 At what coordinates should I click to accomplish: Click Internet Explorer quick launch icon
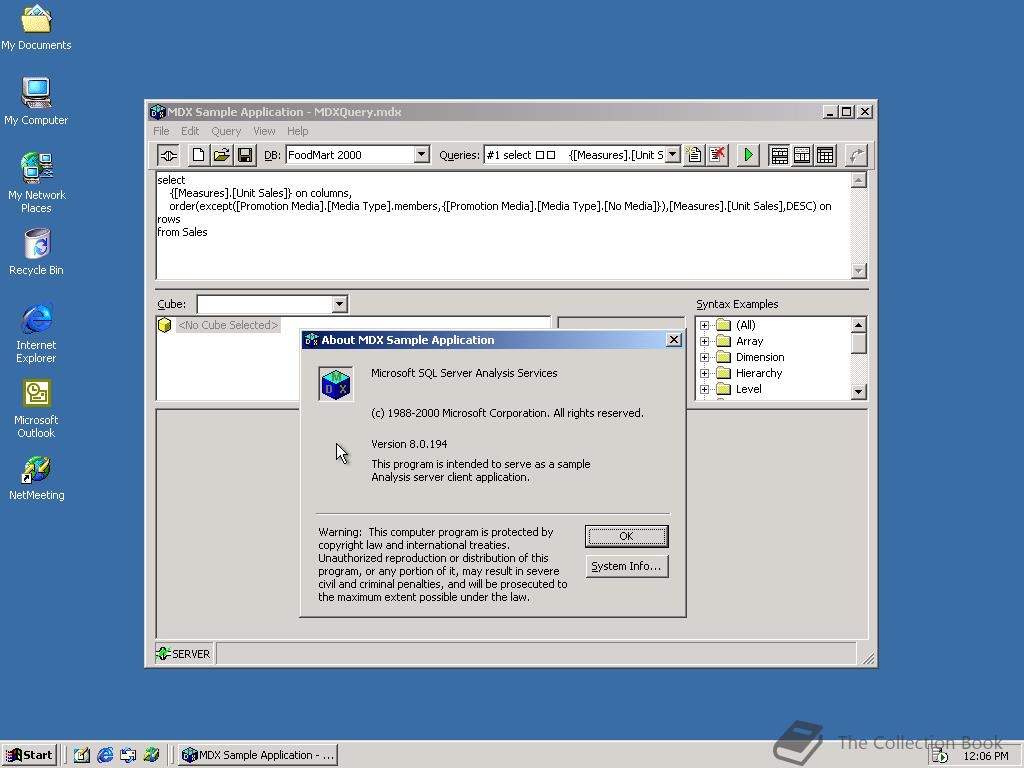click(104, 755)
